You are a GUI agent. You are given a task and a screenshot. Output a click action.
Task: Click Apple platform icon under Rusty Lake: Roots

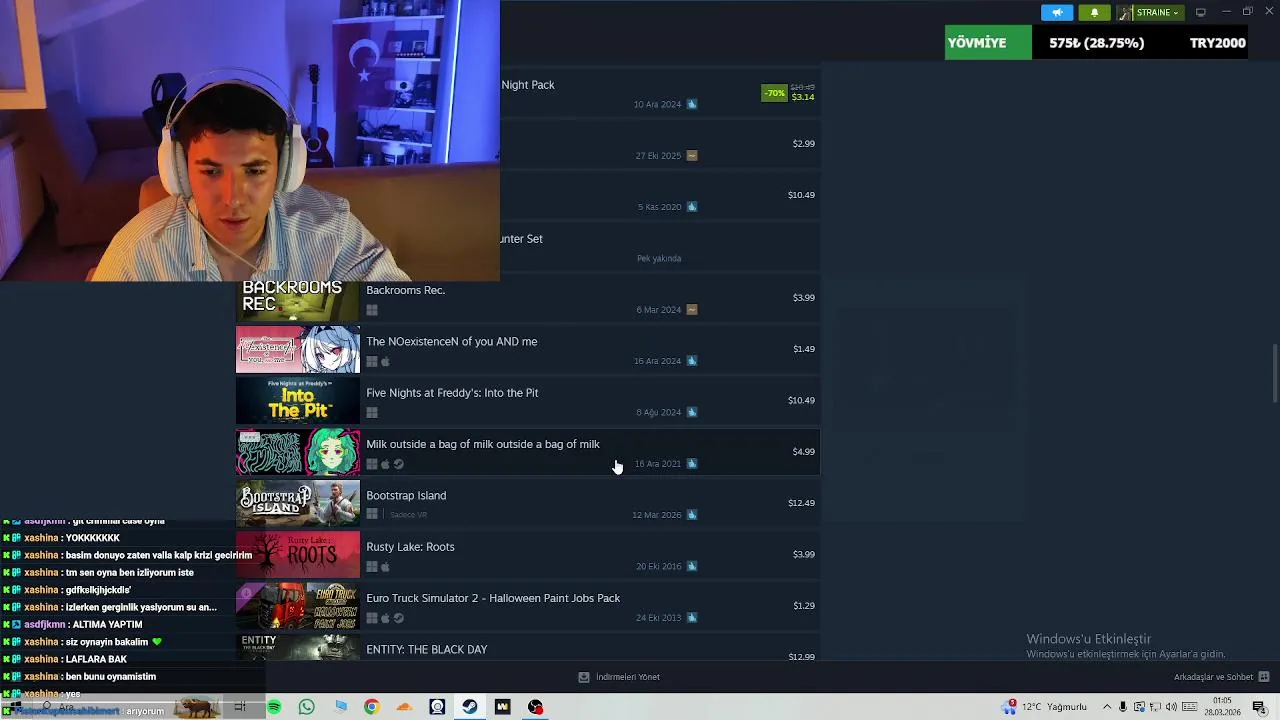coord(385,567)
